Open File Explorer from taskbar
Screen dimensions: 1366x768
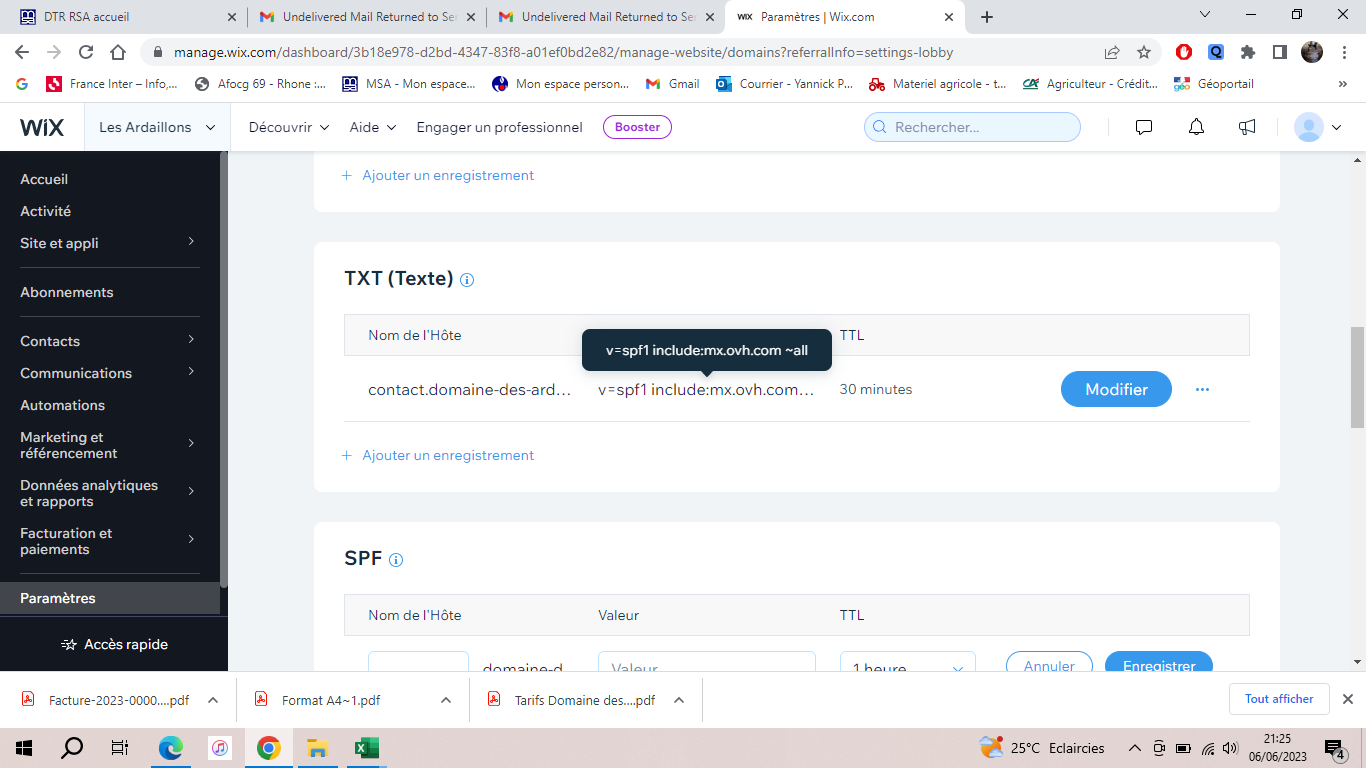coord(317,748)
